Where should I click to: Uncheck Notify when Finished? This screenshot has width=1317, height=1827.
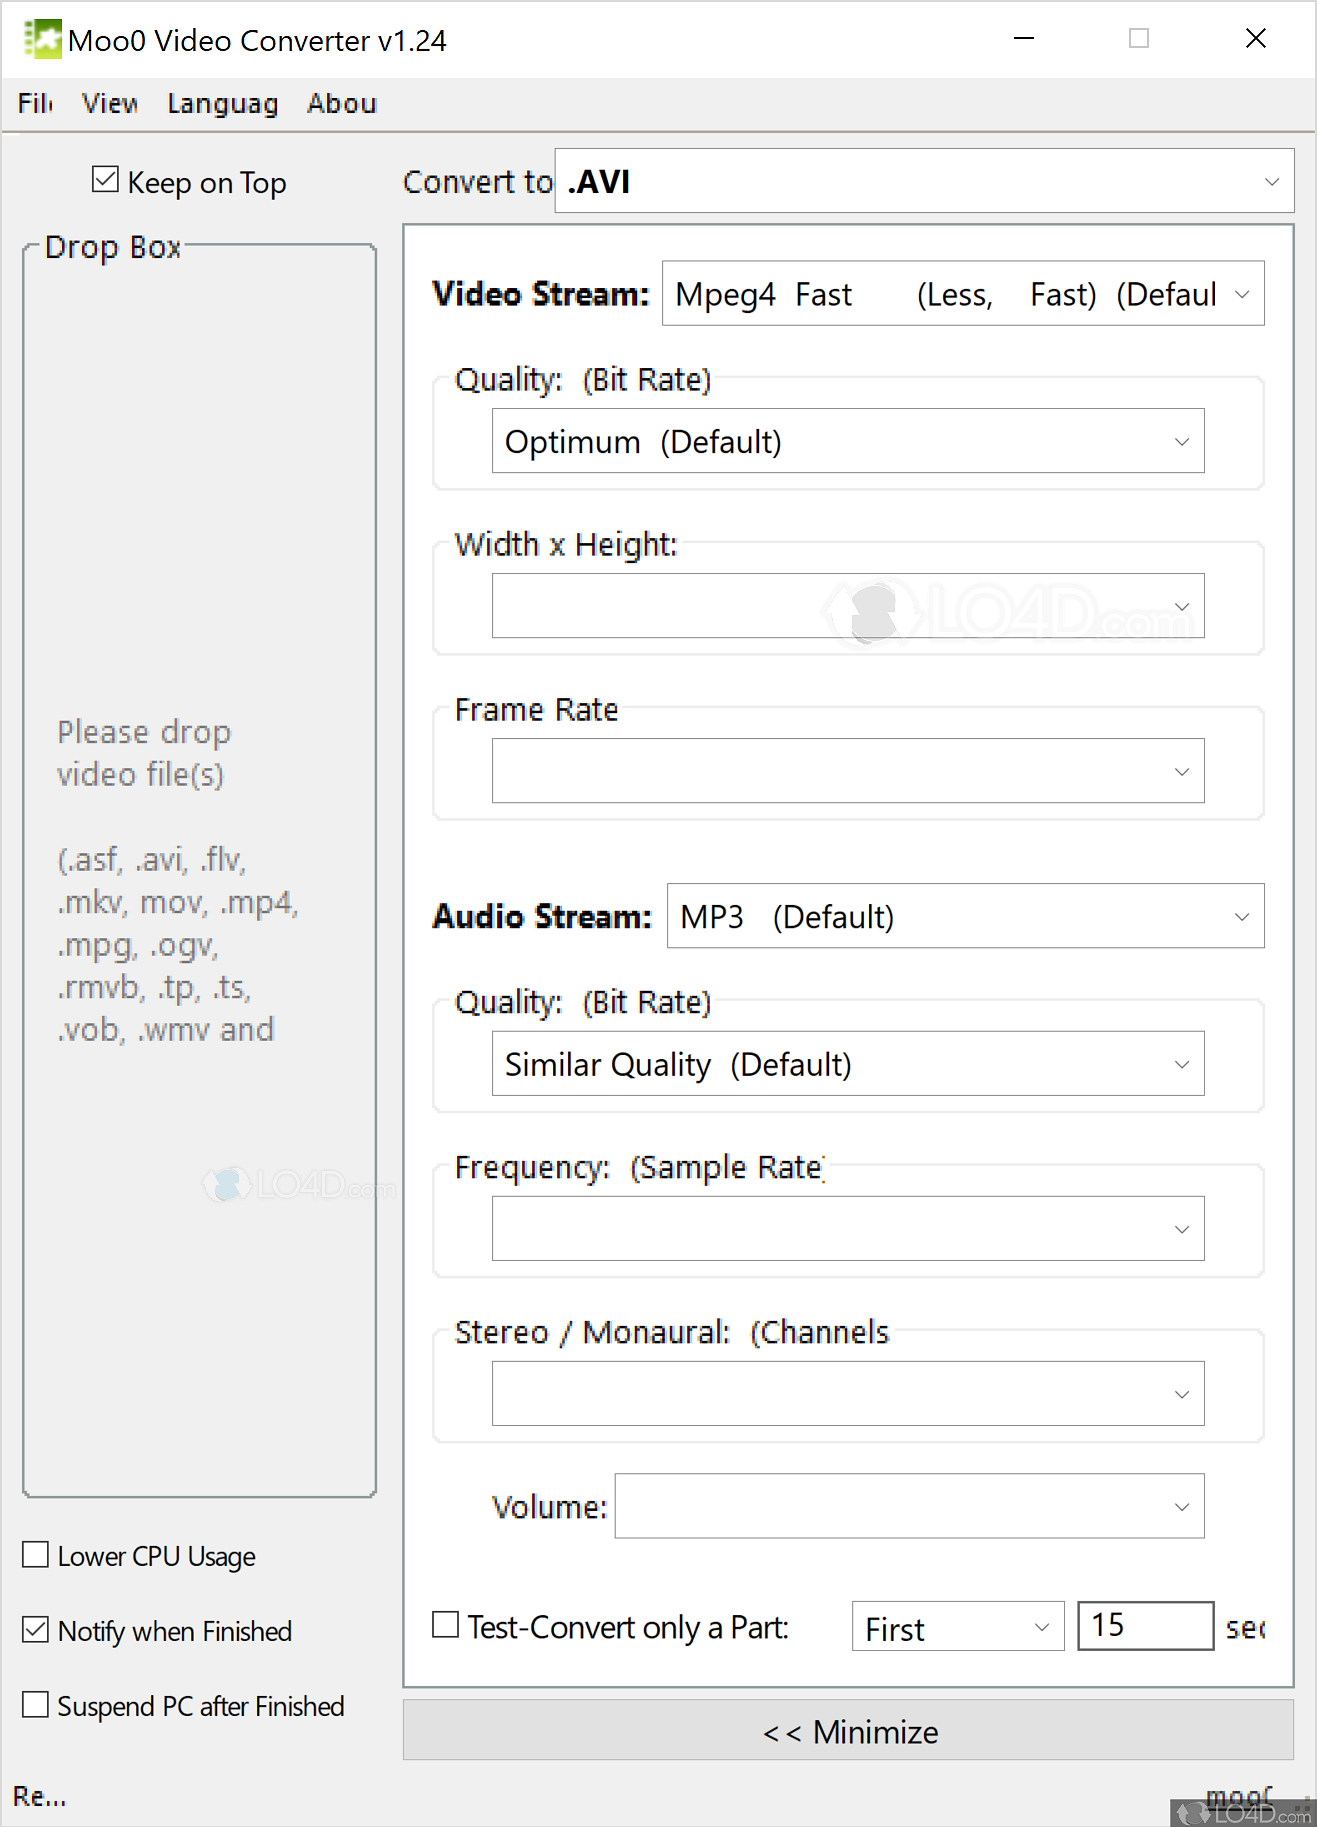pyautogui.click(x=36, y=1630)
